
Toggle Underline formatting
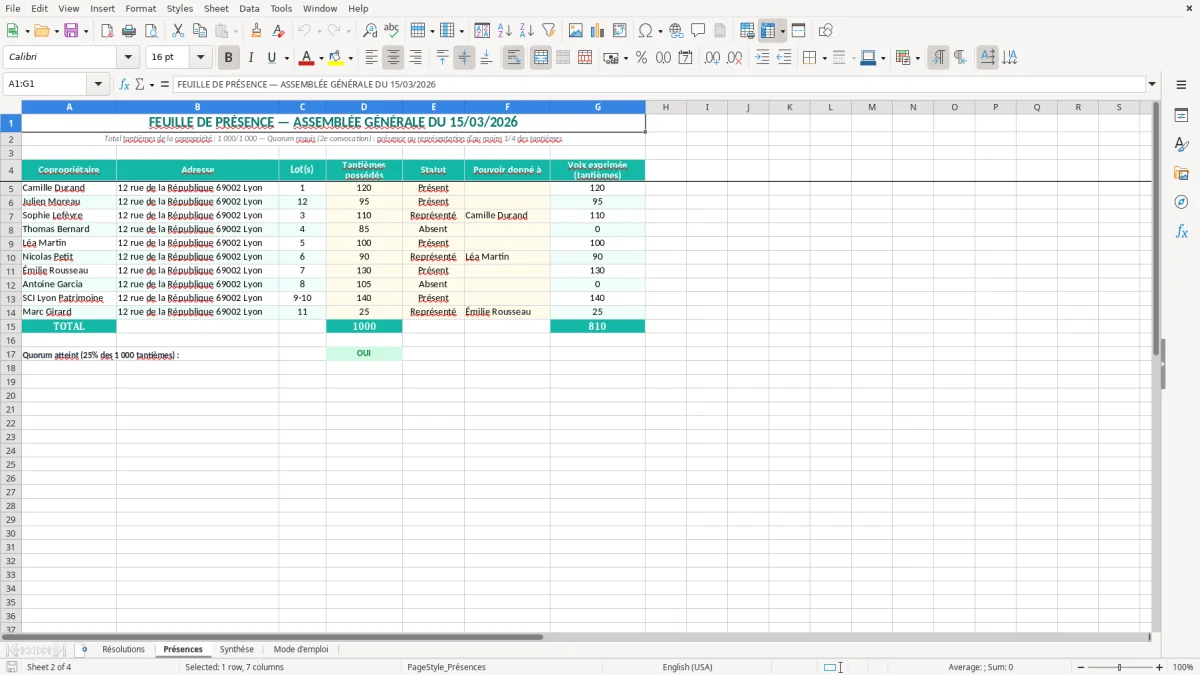click(271, 58)
